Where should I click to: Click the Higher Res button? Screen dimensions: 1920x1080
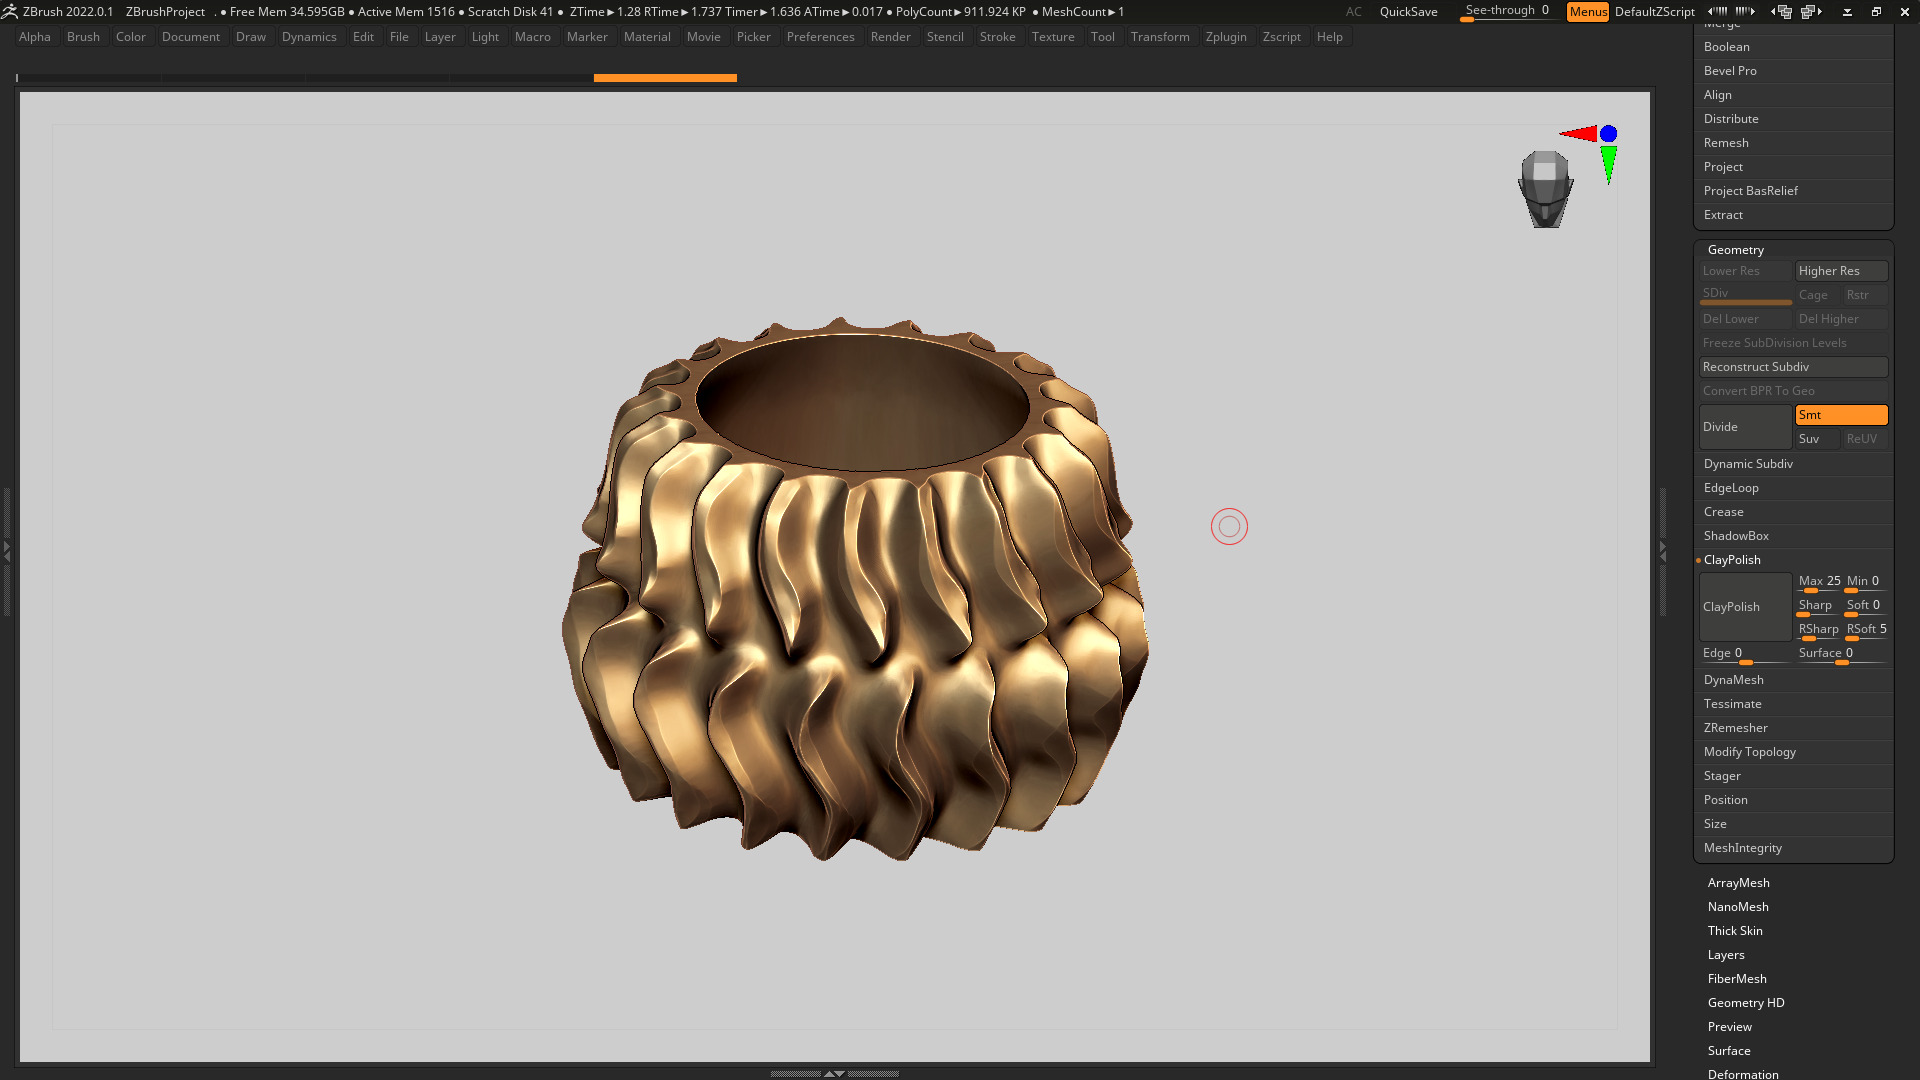(x=1841, y=271)
